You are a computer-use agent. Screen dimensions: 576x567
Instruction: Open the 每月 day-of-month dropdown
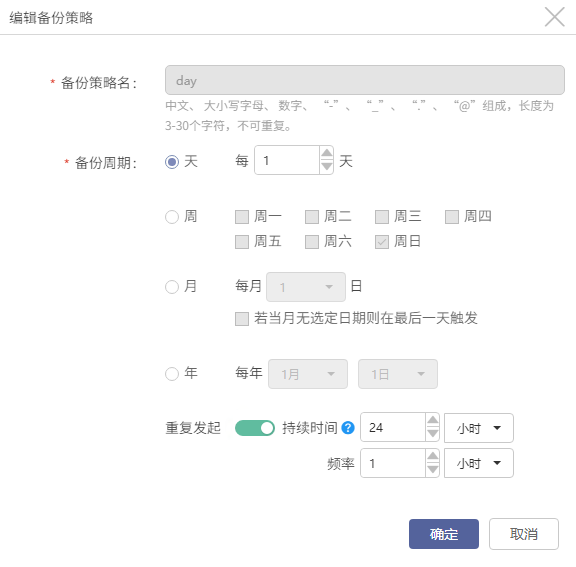306,287
